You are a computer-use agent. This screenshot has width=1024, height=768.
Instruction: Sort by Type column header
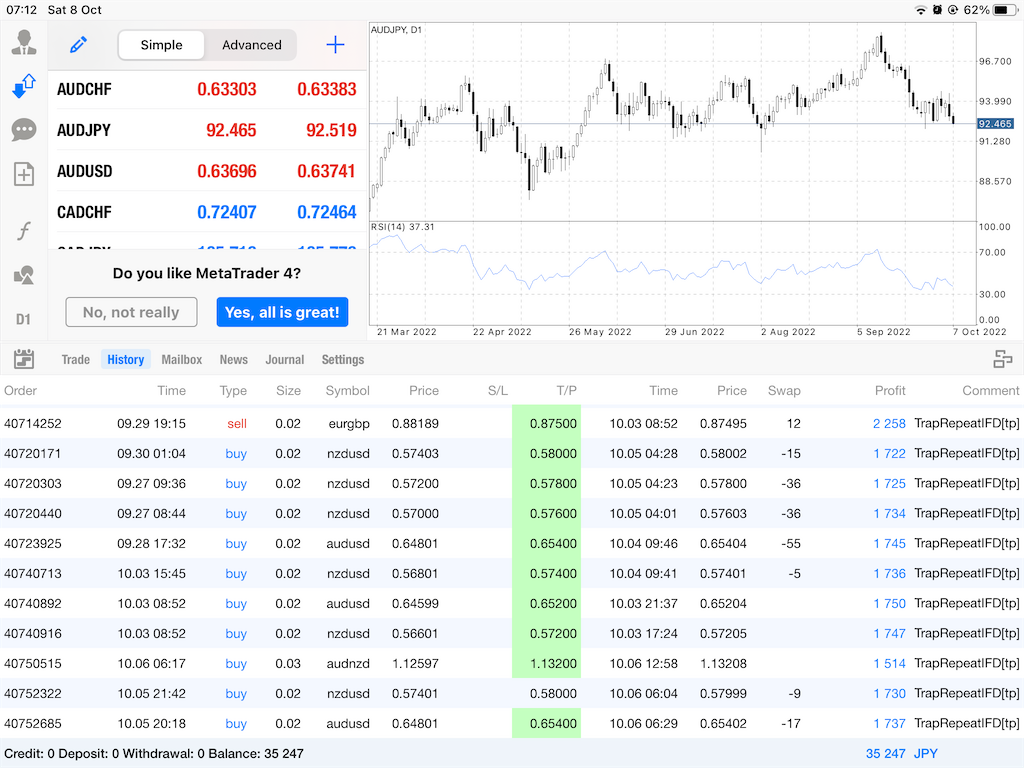pos(233,391)
